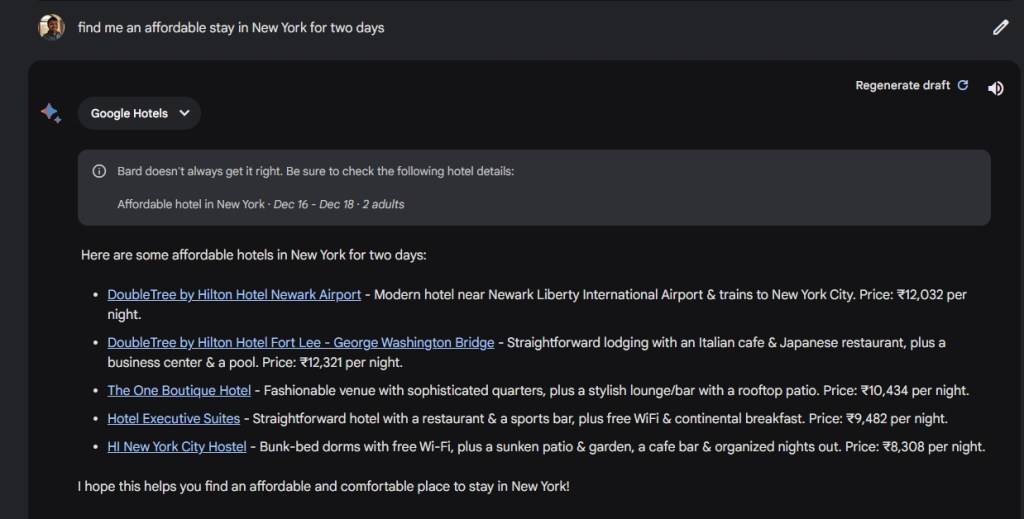The width and height of the screenshot is (1024, 519).
Task: Click the "Here are some affordable hotels" heading
Action: [x=254, y=255]
